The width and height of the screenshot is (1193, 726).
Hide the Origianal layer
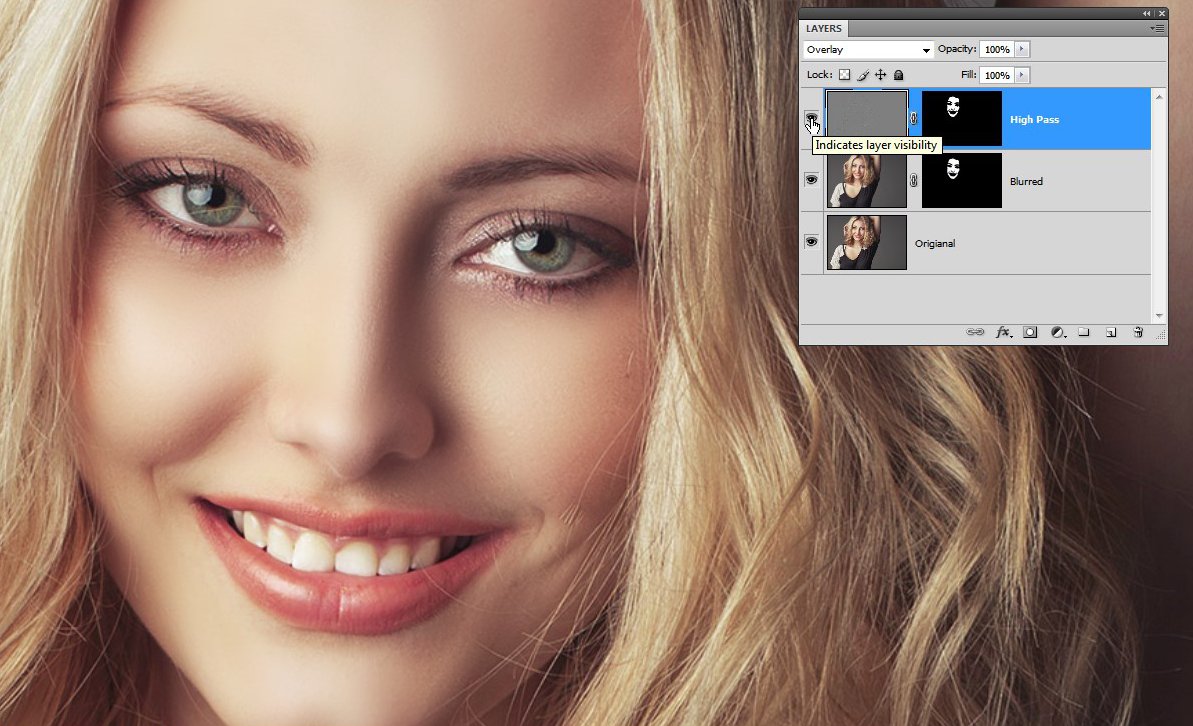point(811,241)
